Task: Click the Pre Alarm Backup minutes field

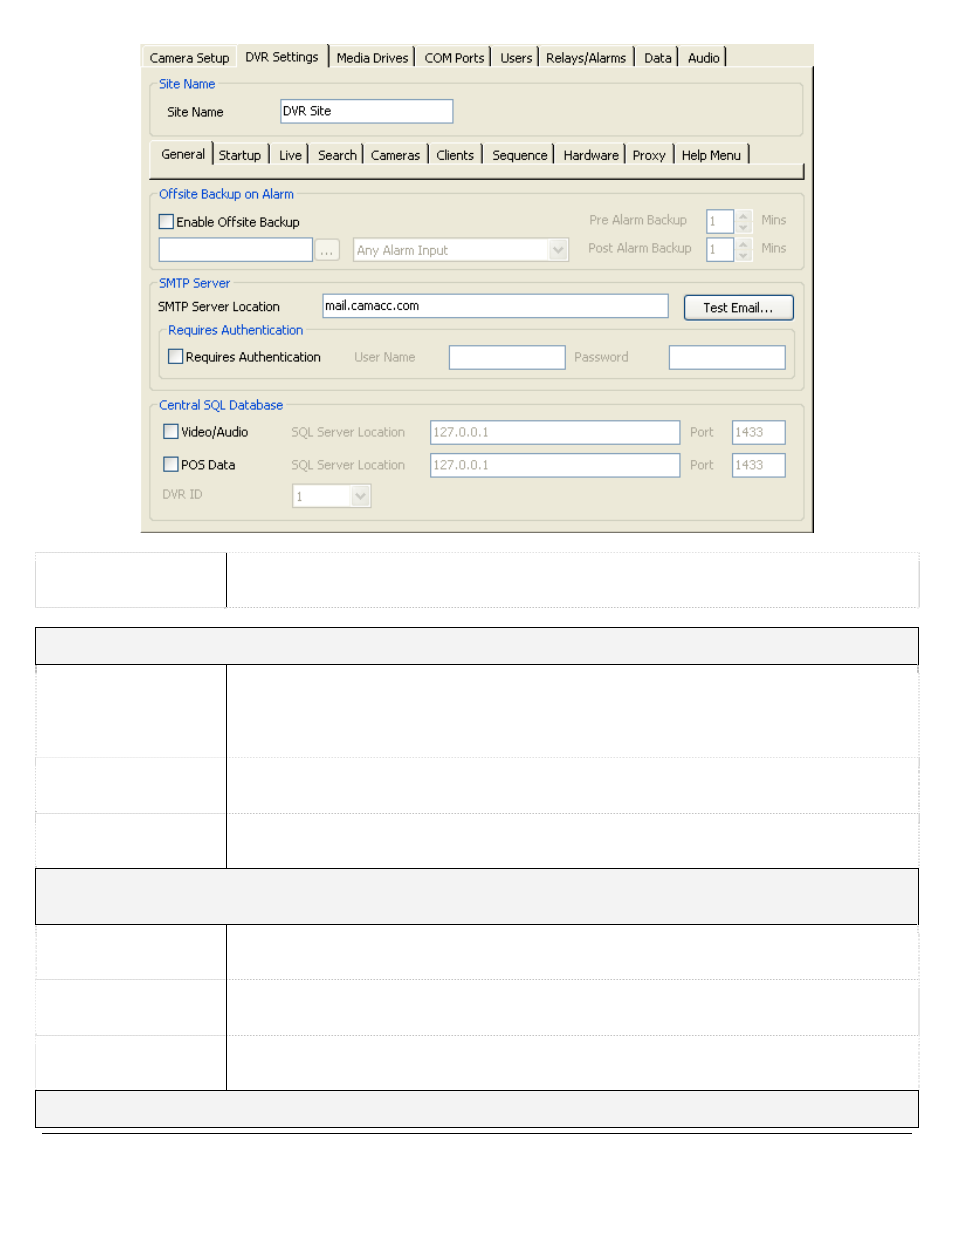Action: point(720,221)
